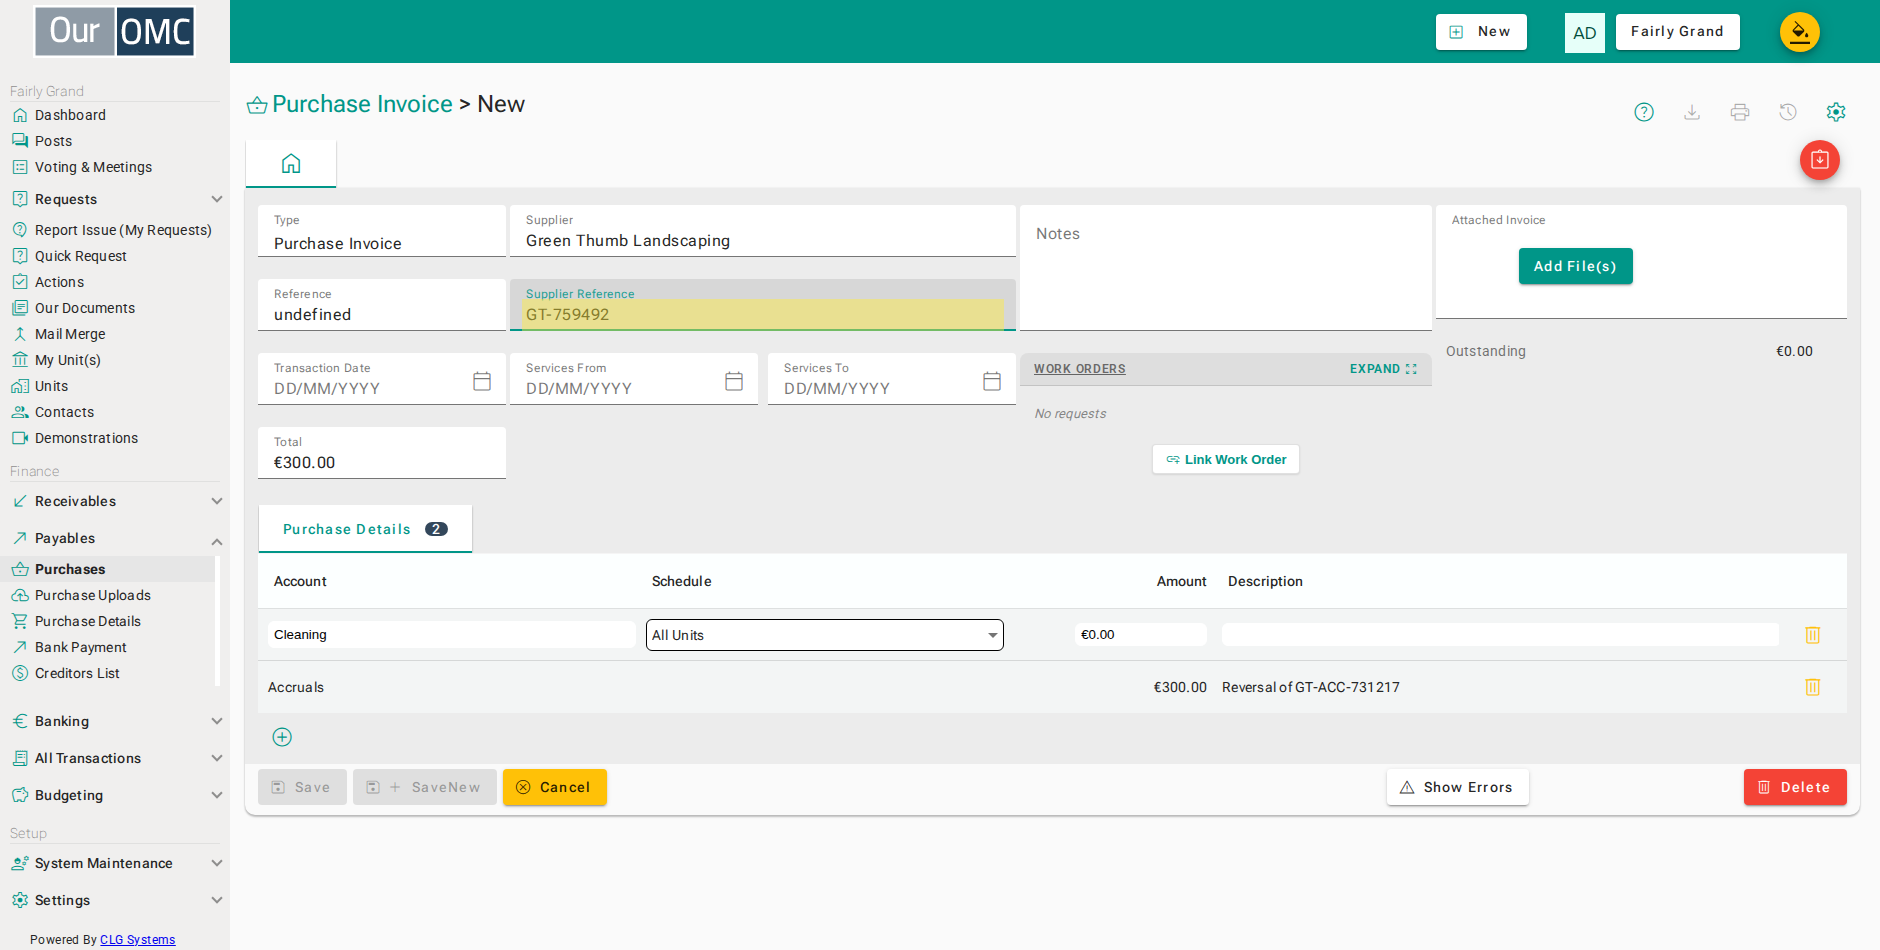The width and height of the screenshot is (1880, 950).
Task: Click the Supplier Green Thumb Landscaping field
Action: 763,231
